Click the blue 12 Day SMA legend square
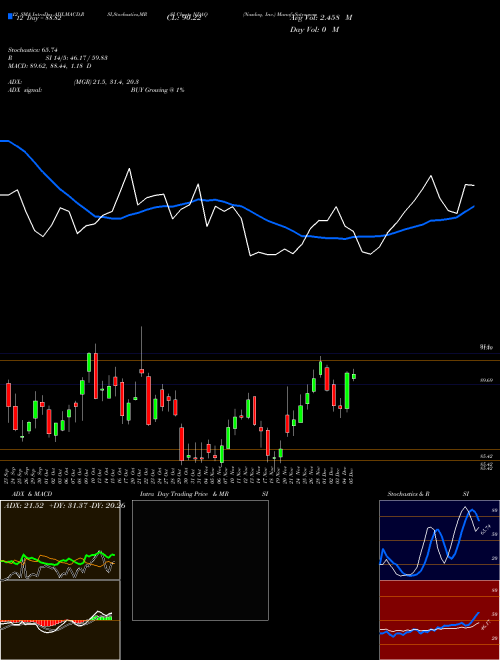This screenshot has width=500, height=660. pyautogui.click(x=10, y=16)
